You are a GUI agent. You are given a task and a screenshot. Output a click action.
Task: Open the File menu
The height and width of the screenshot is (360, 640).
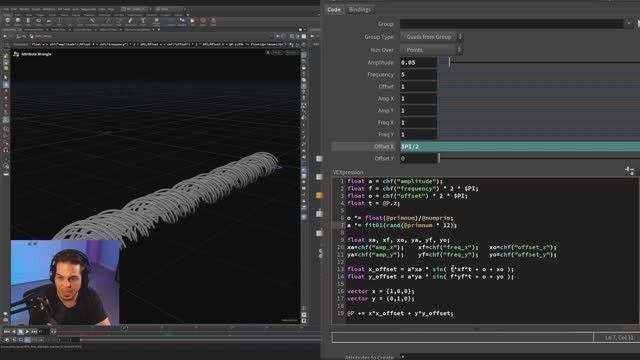coord(6,9)
